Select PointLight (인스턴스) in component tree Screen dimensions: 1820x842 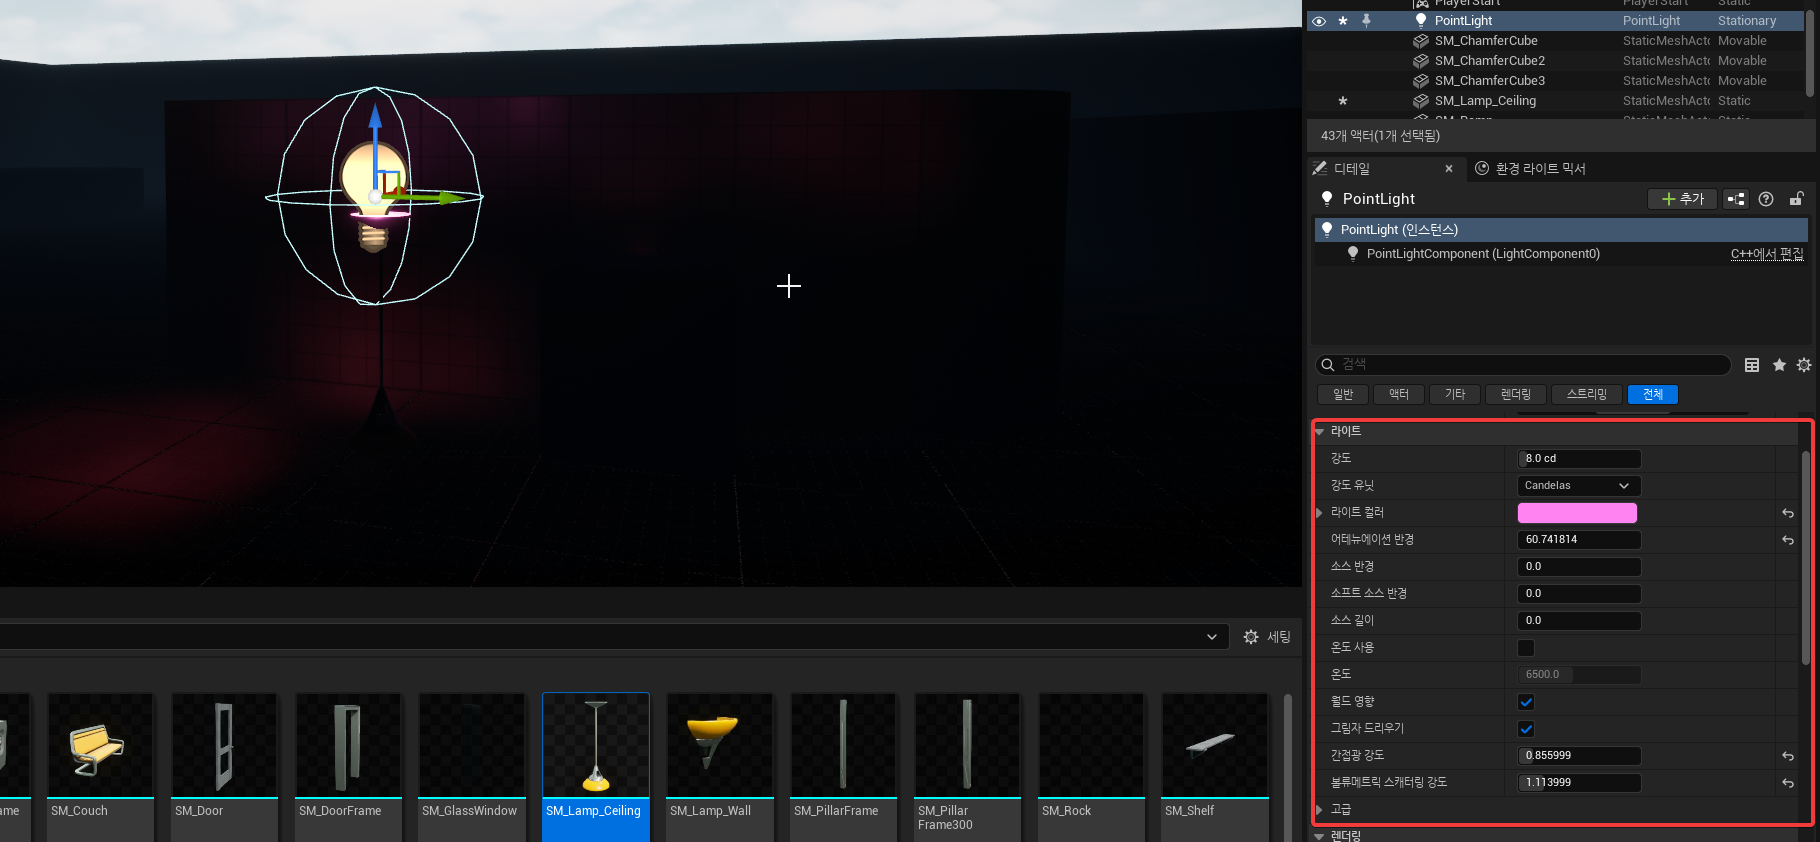tap(1561, 230)
